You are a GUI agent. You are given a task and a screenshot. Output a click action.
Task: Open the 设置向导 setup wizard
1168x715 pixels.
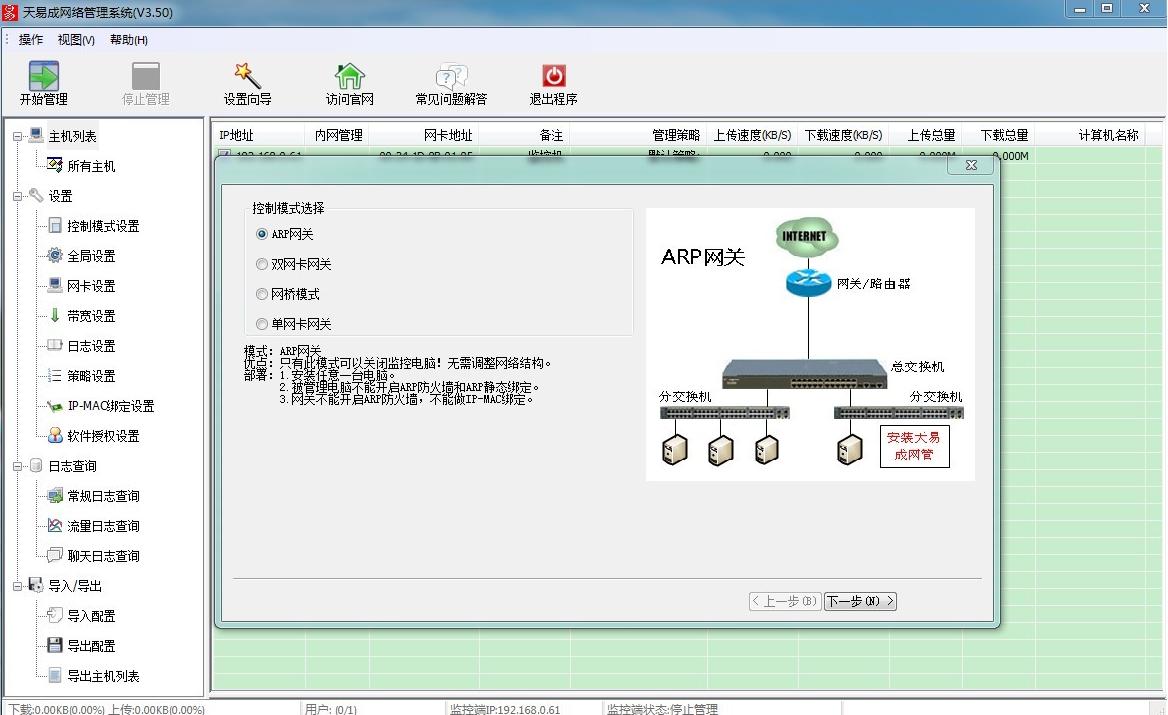(247, 82)
